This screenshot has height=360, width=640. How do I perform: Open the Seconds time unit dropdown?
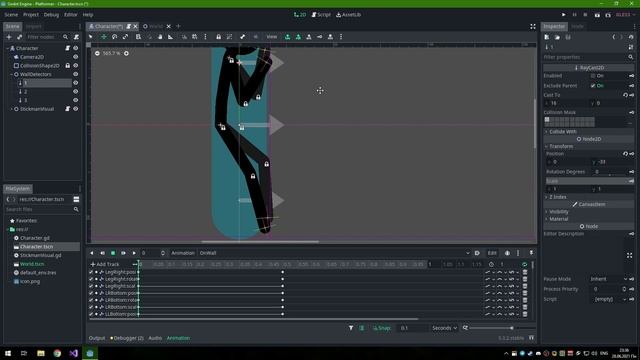(444, 328)
